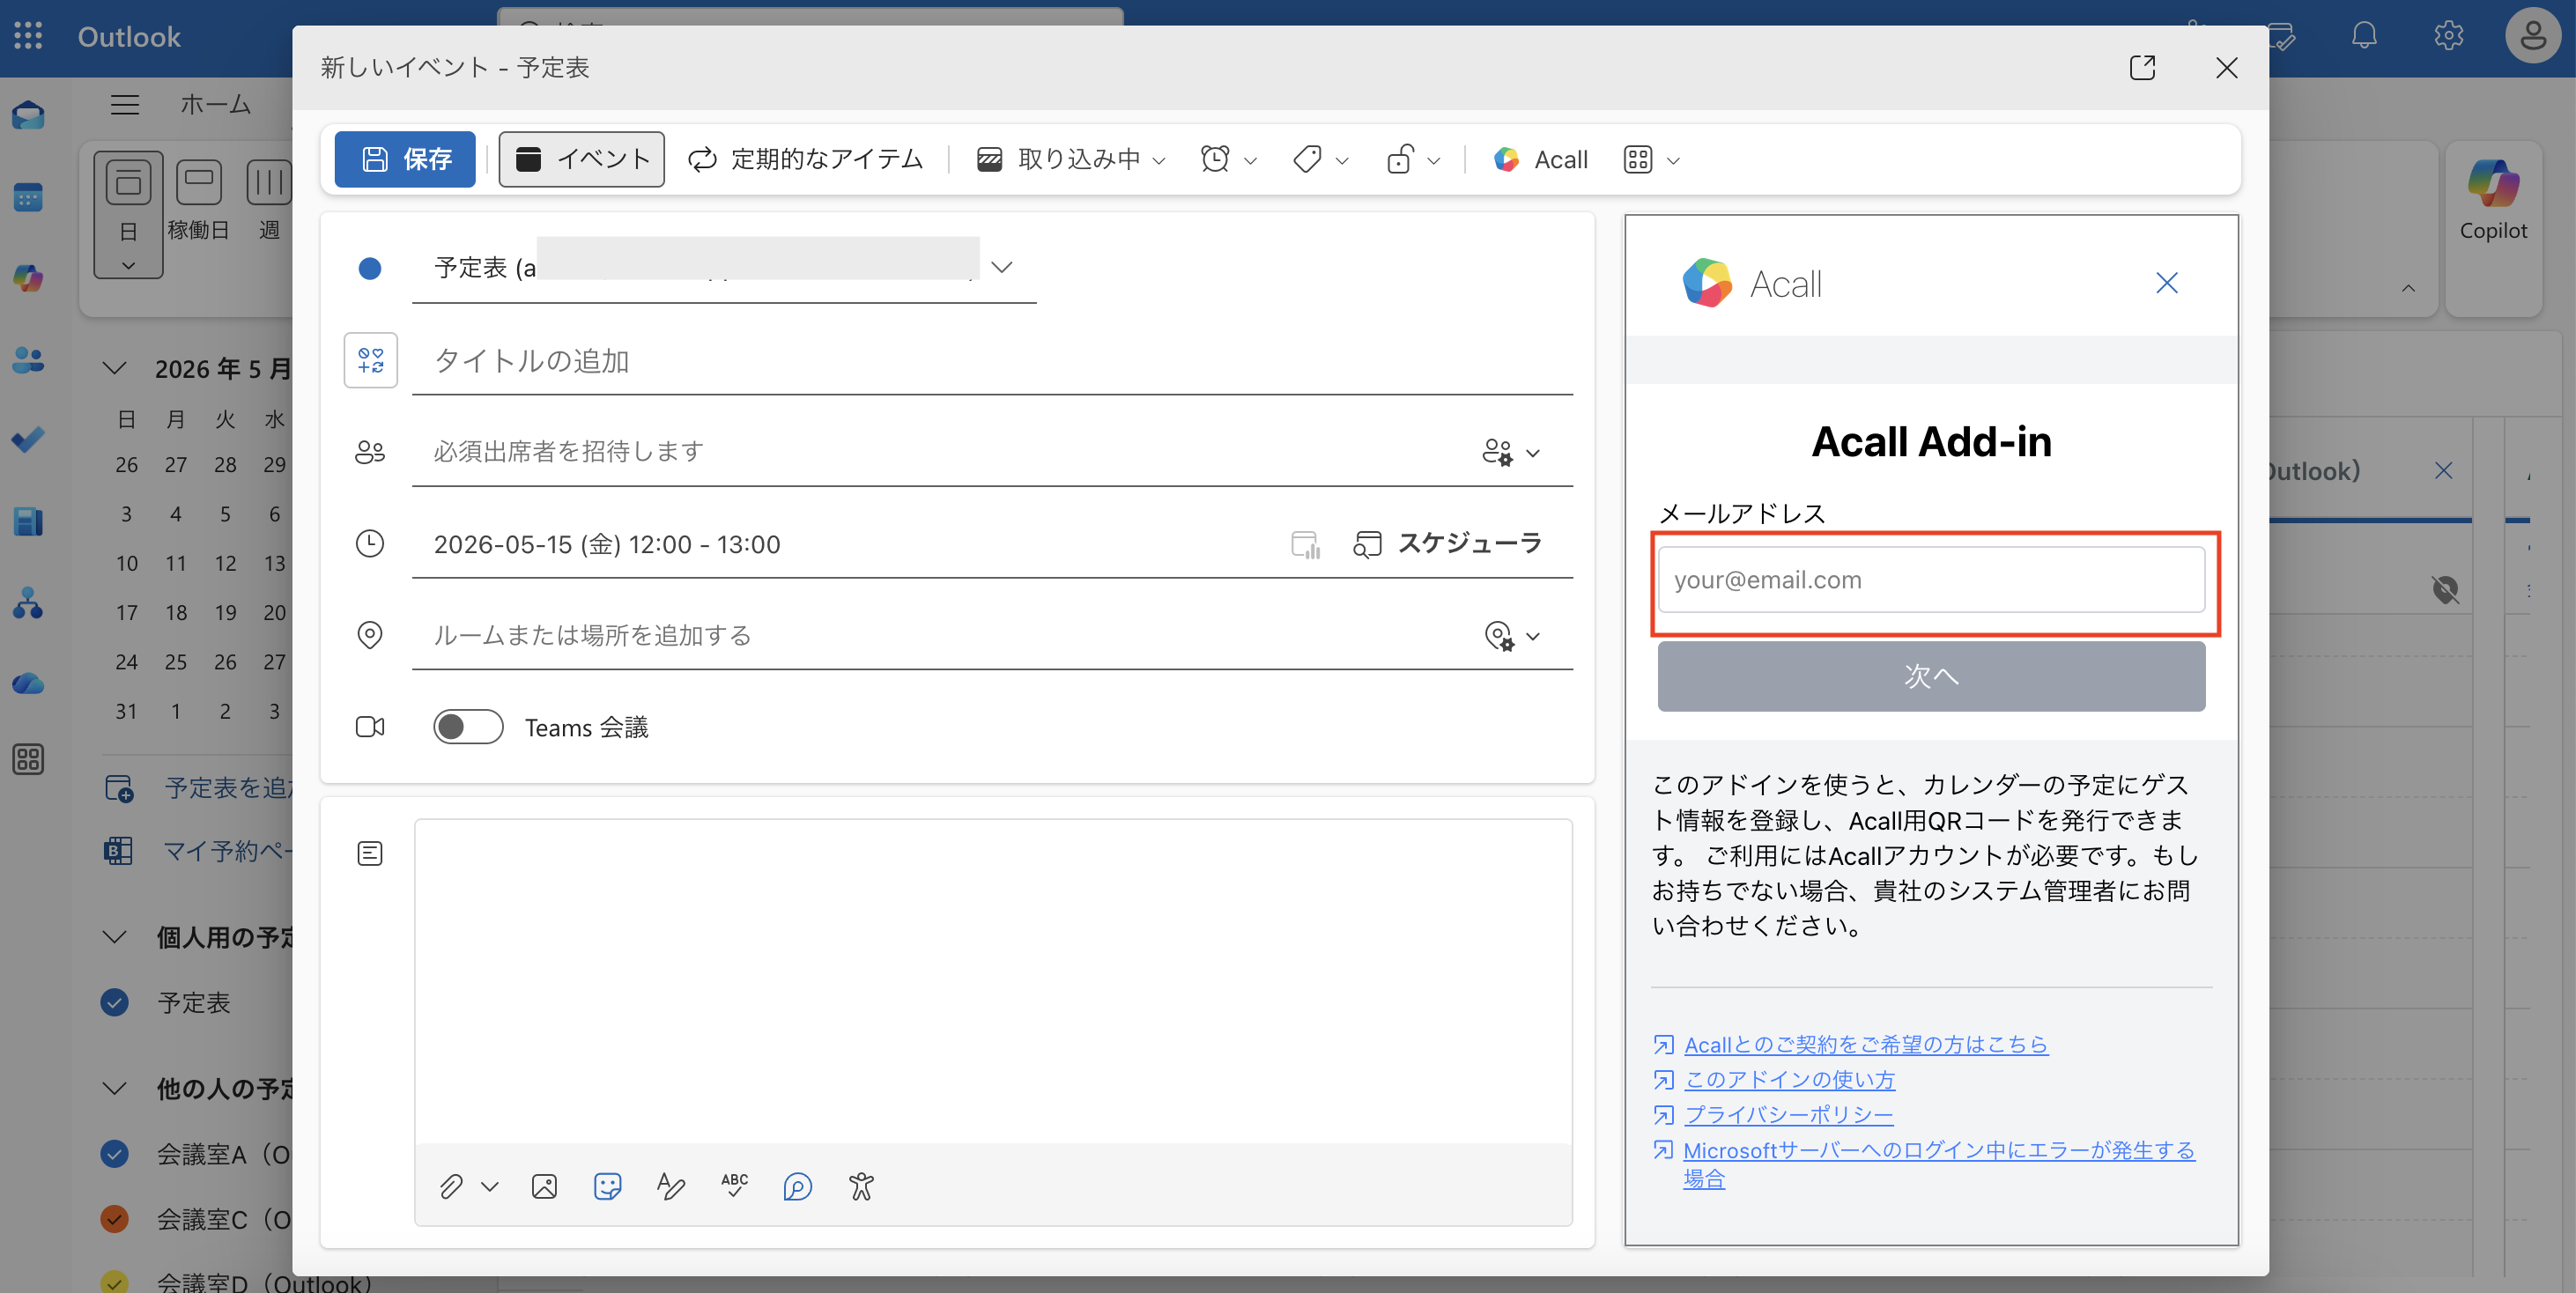Open the このアドインの使い方 link
This screenshot has width=2576, height=1293.
1789,1079
